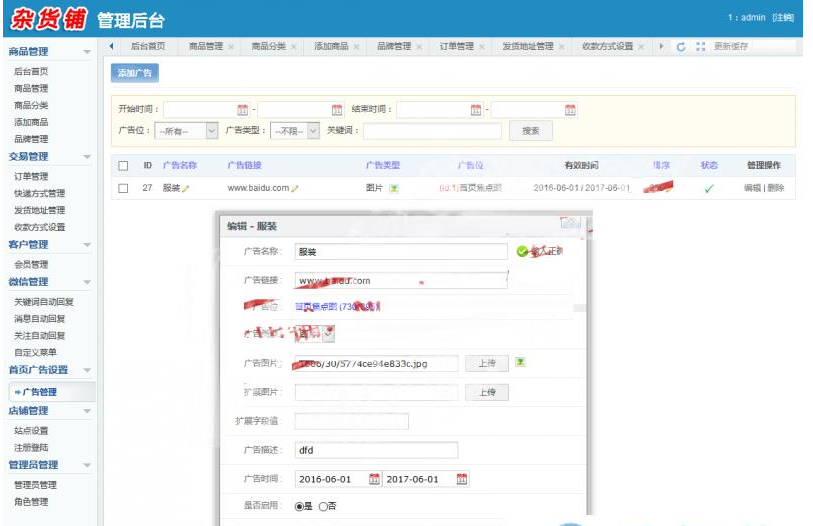
Task: Select 否 radio button for 是否启用
Action: (x=323, y=507)
